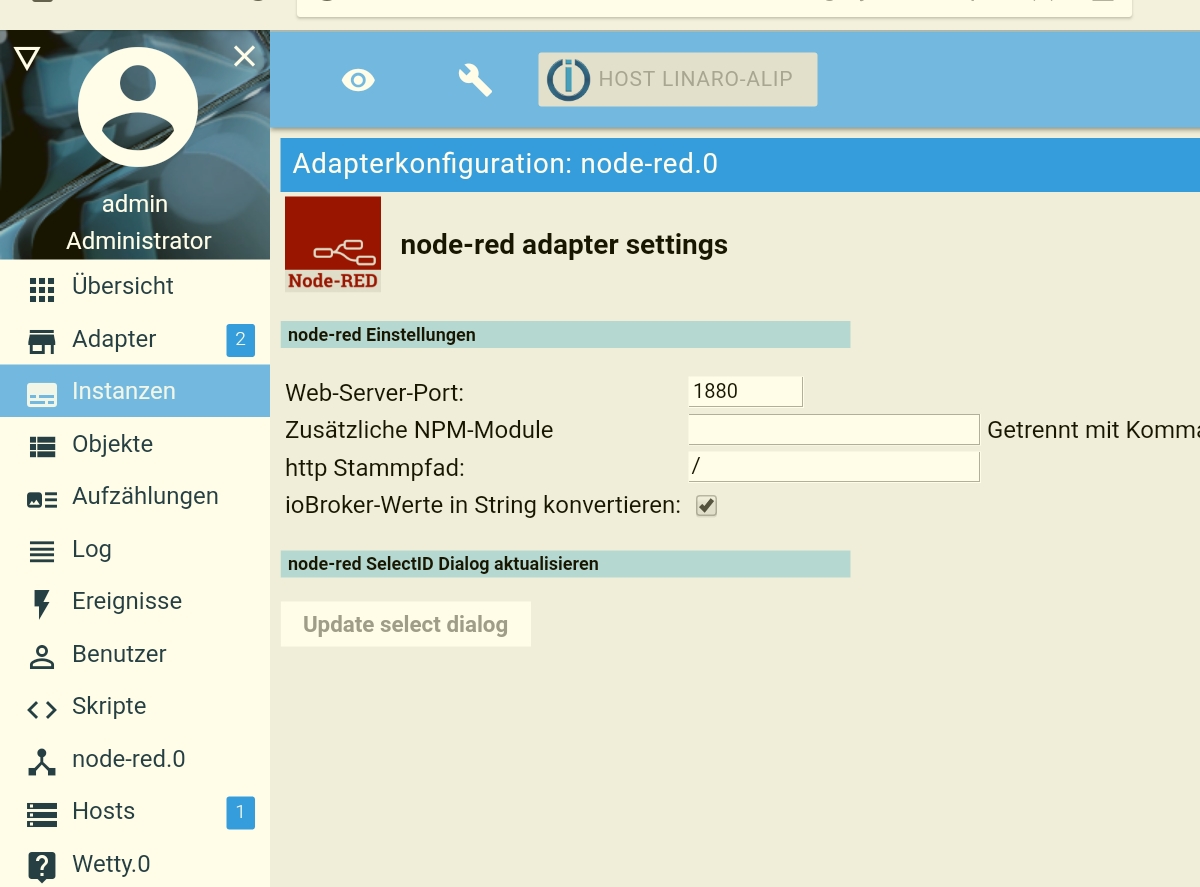The image size is (1200, 887).
Task: Click the Web-Server-Port input field
Action: 745,391
